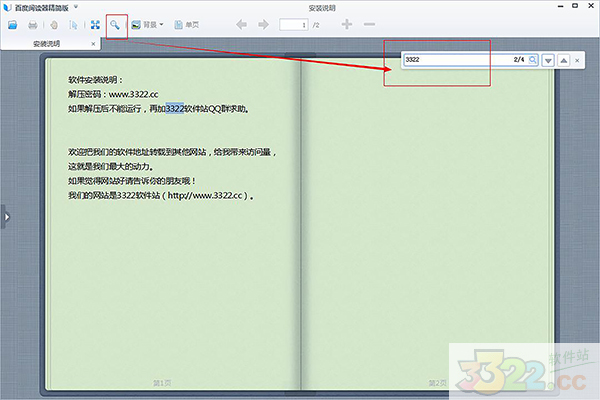Select the Hand pan tool
This screenshot has height=400, width=600.
point(54,25)
